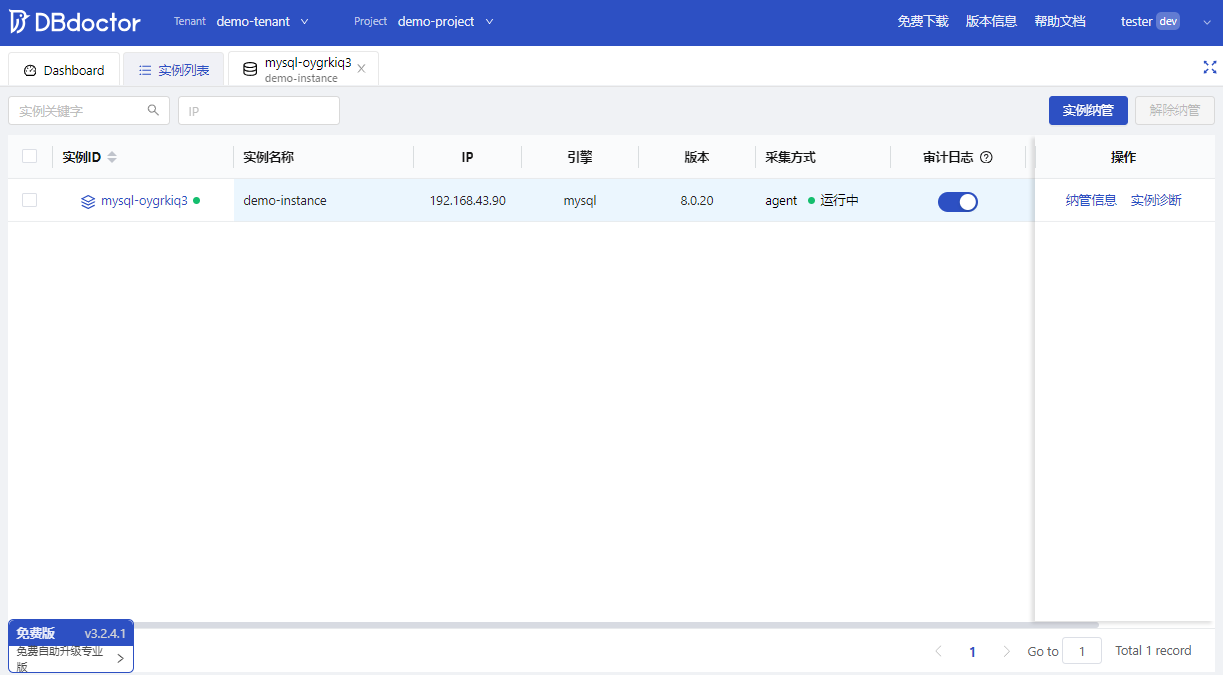This screenshot has width=1223, height=675.
Task: Focus the Go to page input
Action: tap(1082, 651)
